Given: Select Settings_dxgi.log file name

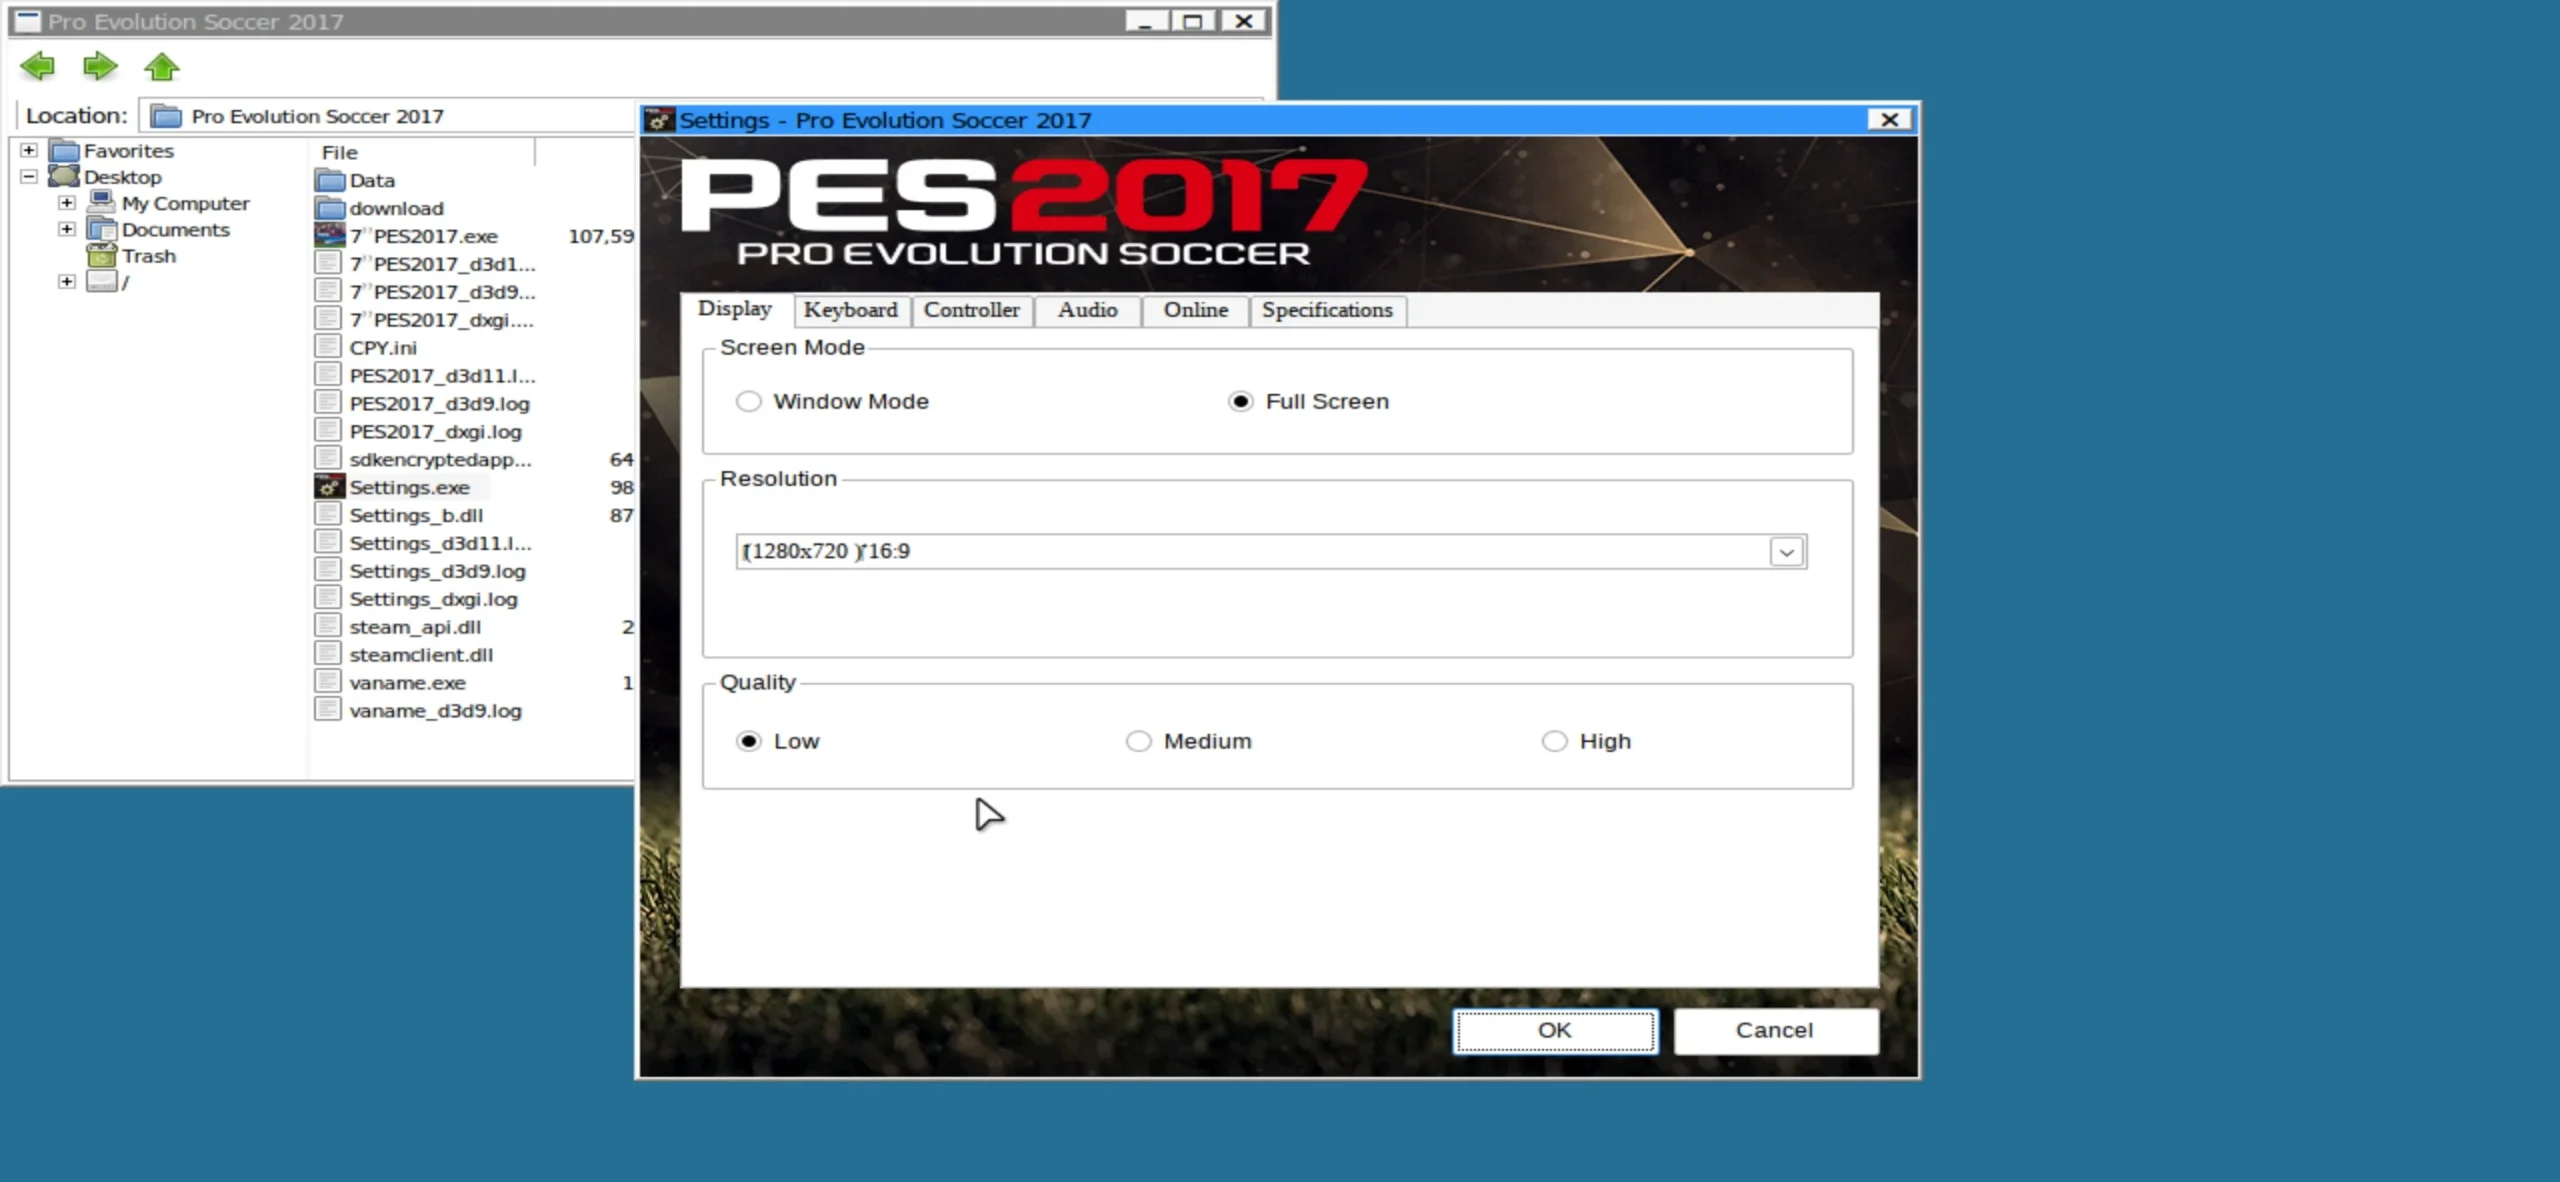Looking at the screenshot, I should [x=434, y=599].
